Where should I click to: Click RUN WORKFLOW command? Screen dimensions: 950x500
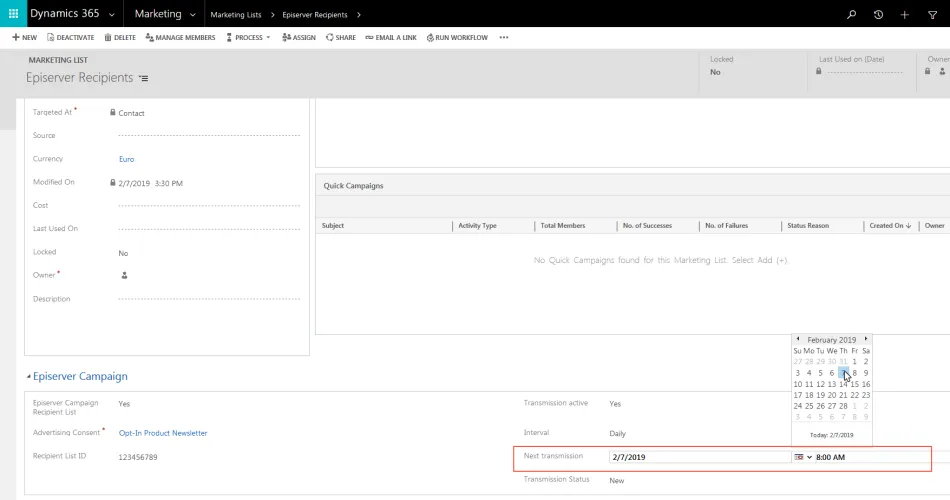pos(457,38)
